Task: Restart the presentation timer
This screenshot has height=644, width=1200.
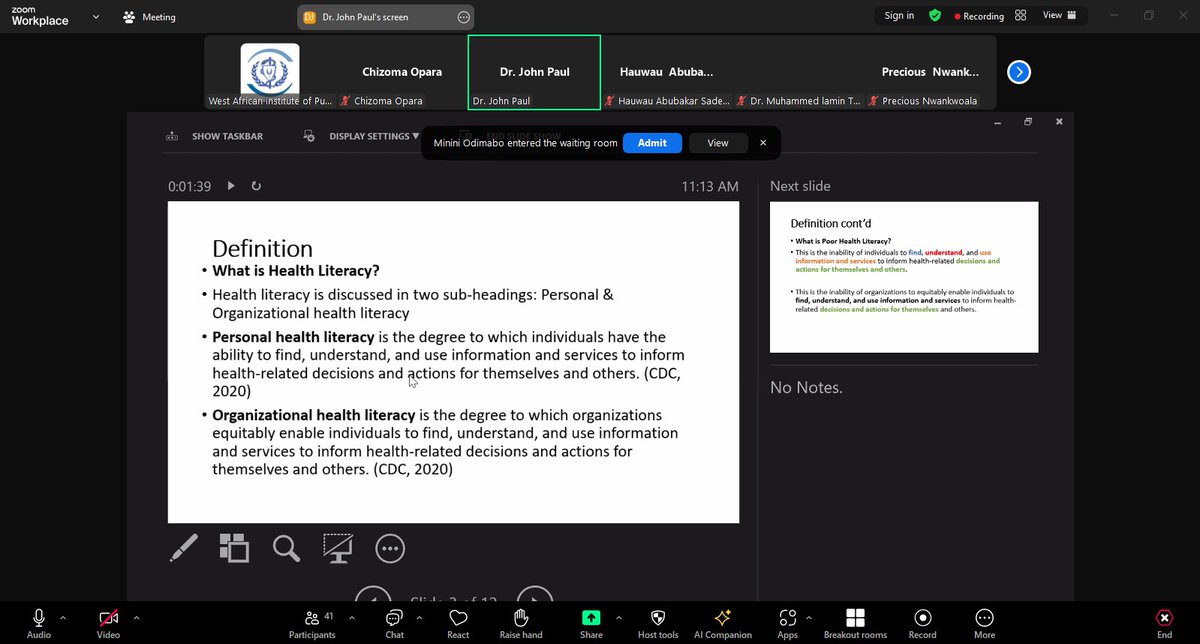Action: (x=256, y=186)
